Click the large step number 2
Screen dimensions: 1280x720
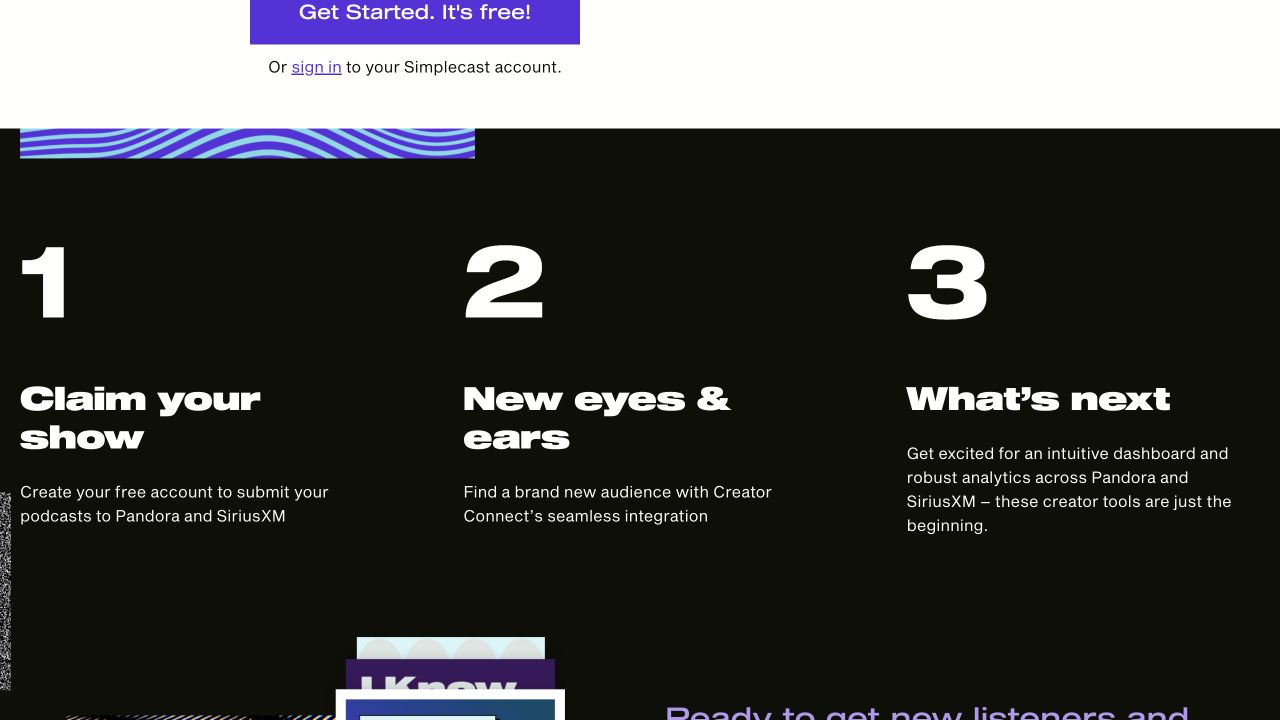pos(504,283)
